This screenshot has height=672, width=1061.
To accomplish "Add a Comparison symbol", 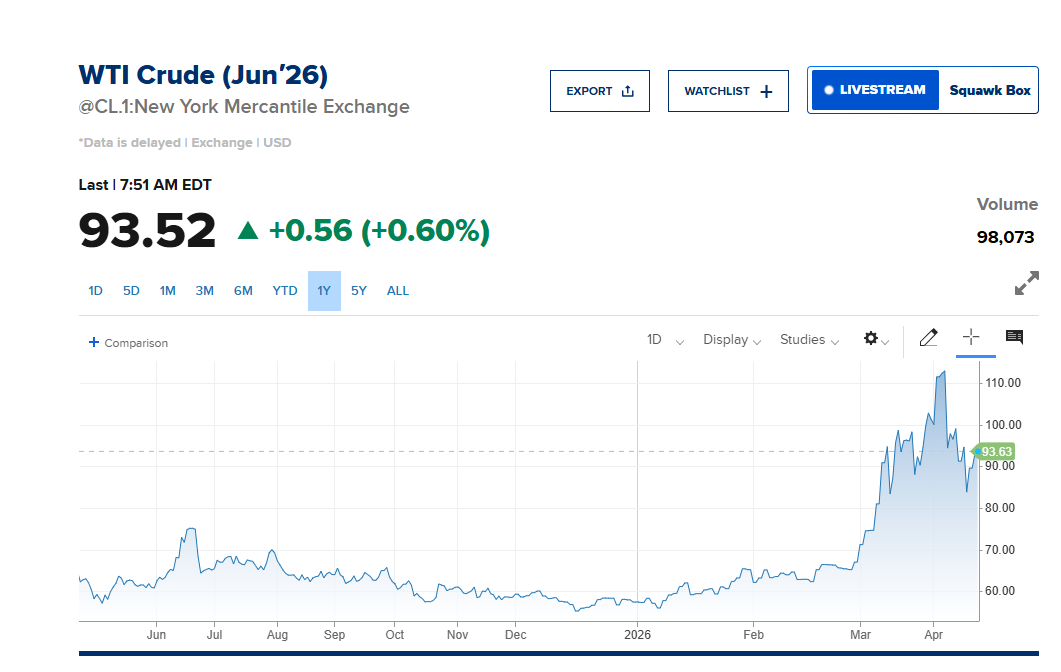I will tap(129, 342).
